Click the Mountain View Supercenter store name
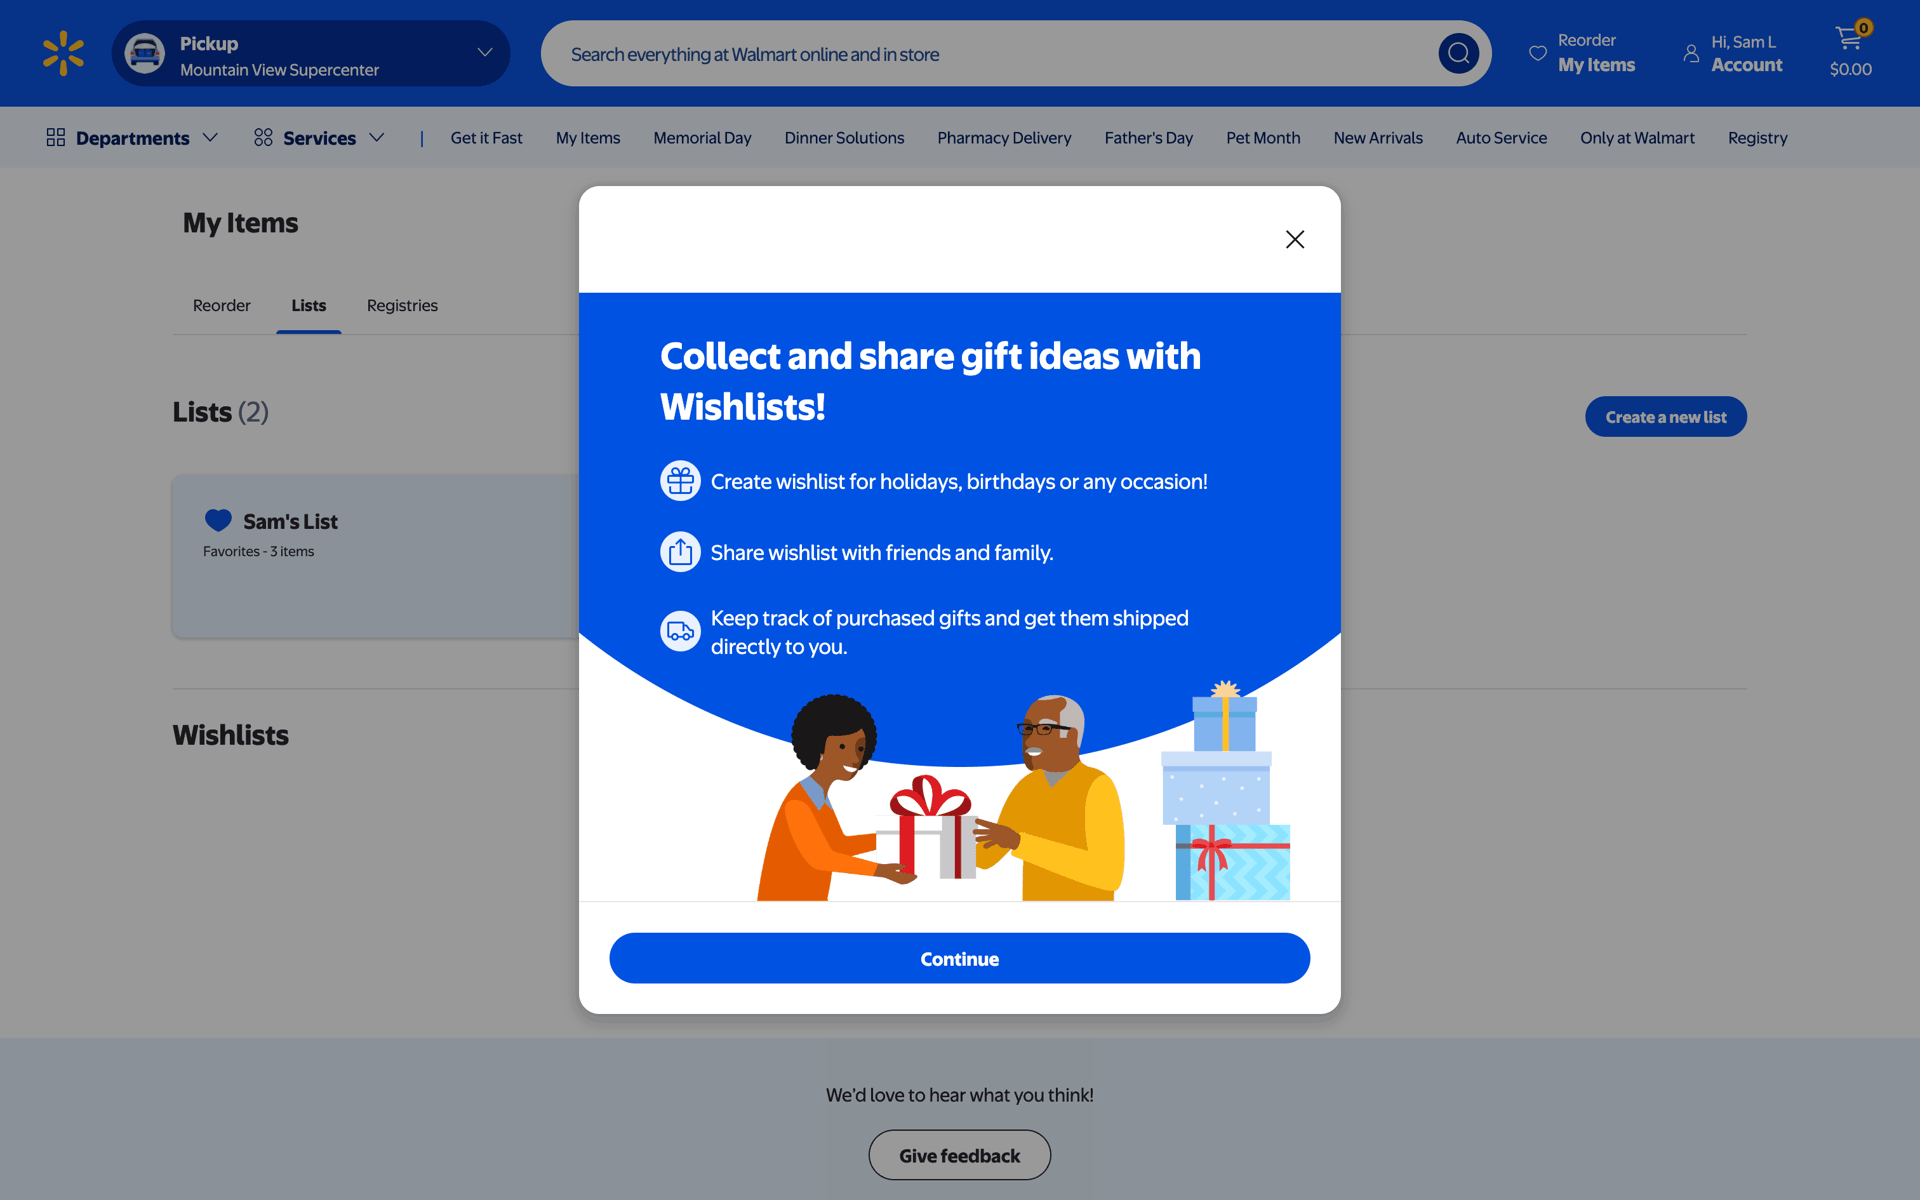Image resolution: width=1920 pixels, height=1200 pixels. pyautogui.click(x=279, y=70)
